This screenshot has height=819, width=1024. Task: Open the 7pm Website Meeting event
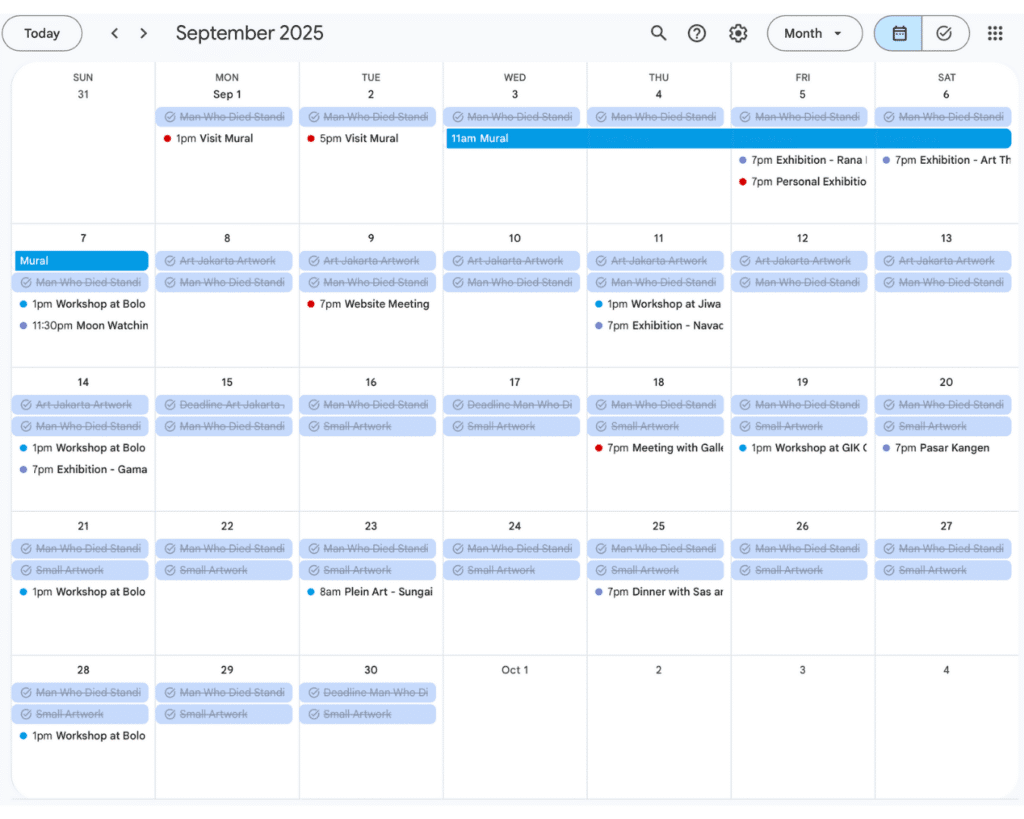tap(371, 304)
